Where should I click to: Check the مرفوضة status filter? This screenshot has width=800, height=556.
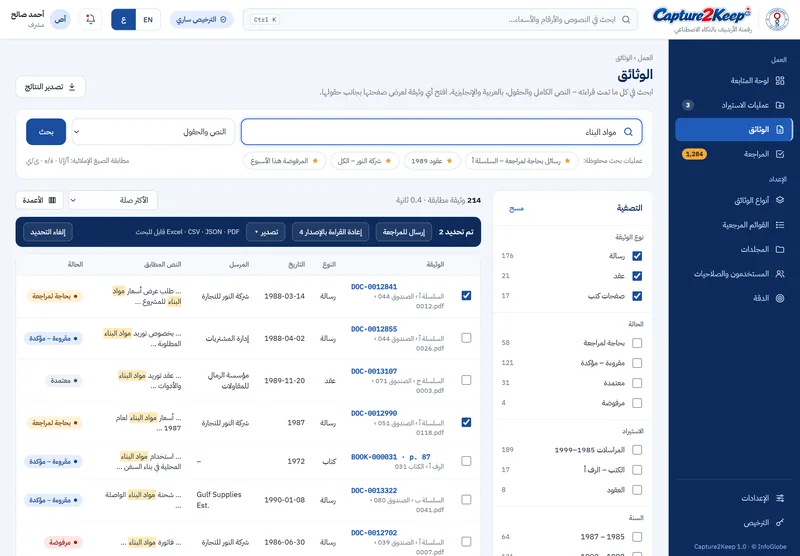click(637, 403)
